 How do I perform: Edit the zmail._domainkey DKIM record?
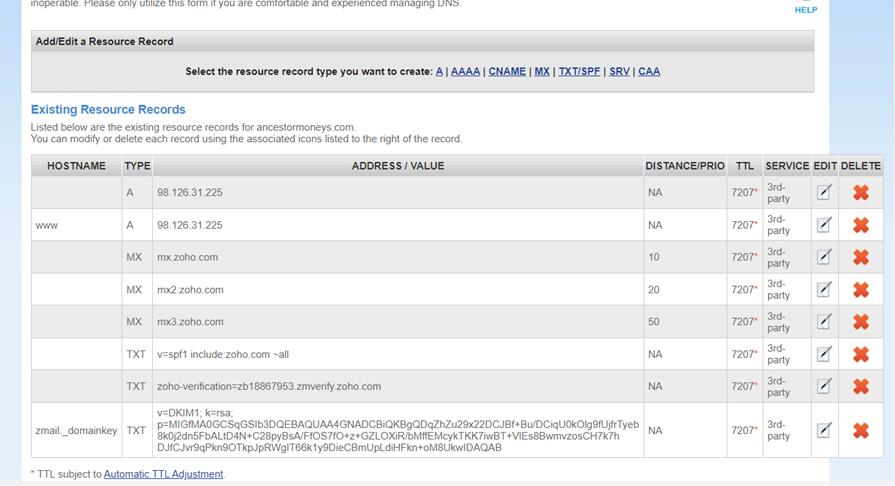(824, 431)
